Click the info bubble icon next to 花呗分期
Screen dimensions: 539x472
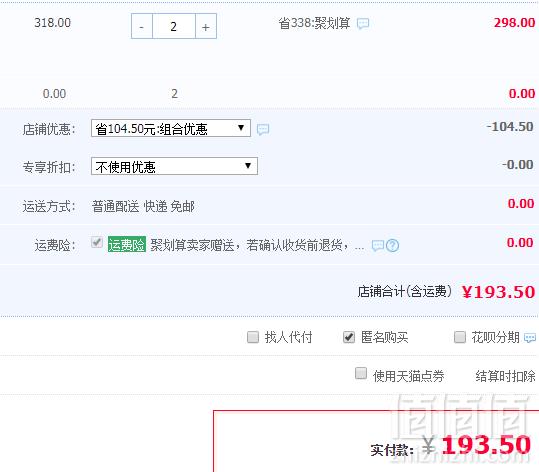[x=530, y=338]
